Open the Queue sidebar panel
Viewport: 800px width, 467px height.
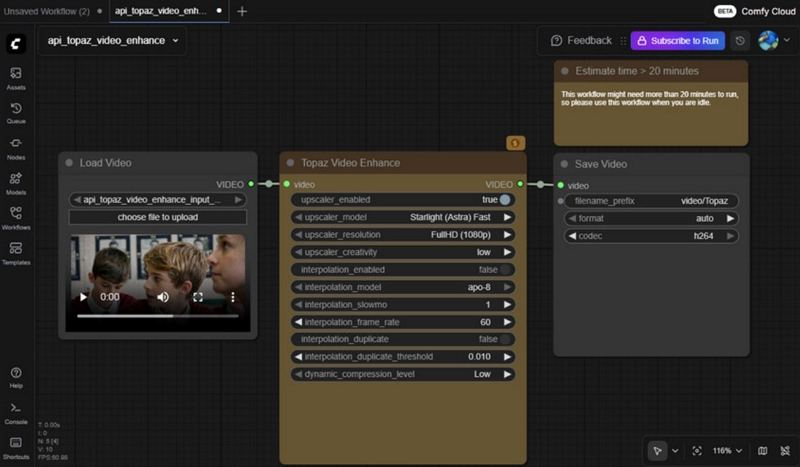16,113
